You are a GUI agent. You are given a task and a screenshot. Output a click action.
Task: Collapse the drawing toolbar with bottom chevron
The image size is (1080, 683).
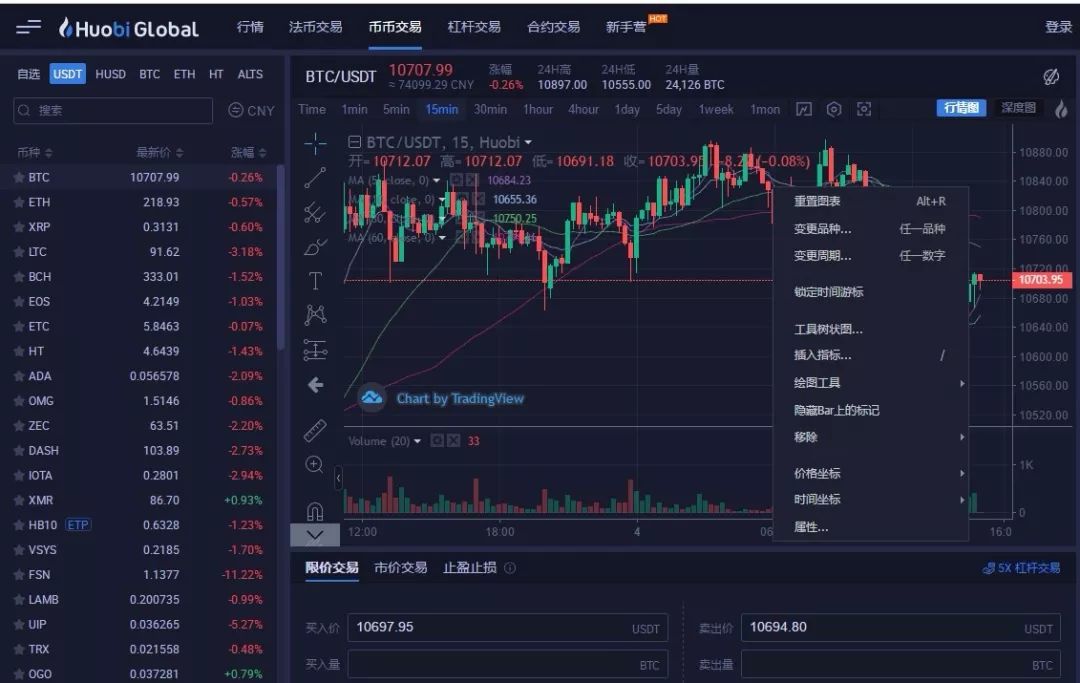coord(315,535)
